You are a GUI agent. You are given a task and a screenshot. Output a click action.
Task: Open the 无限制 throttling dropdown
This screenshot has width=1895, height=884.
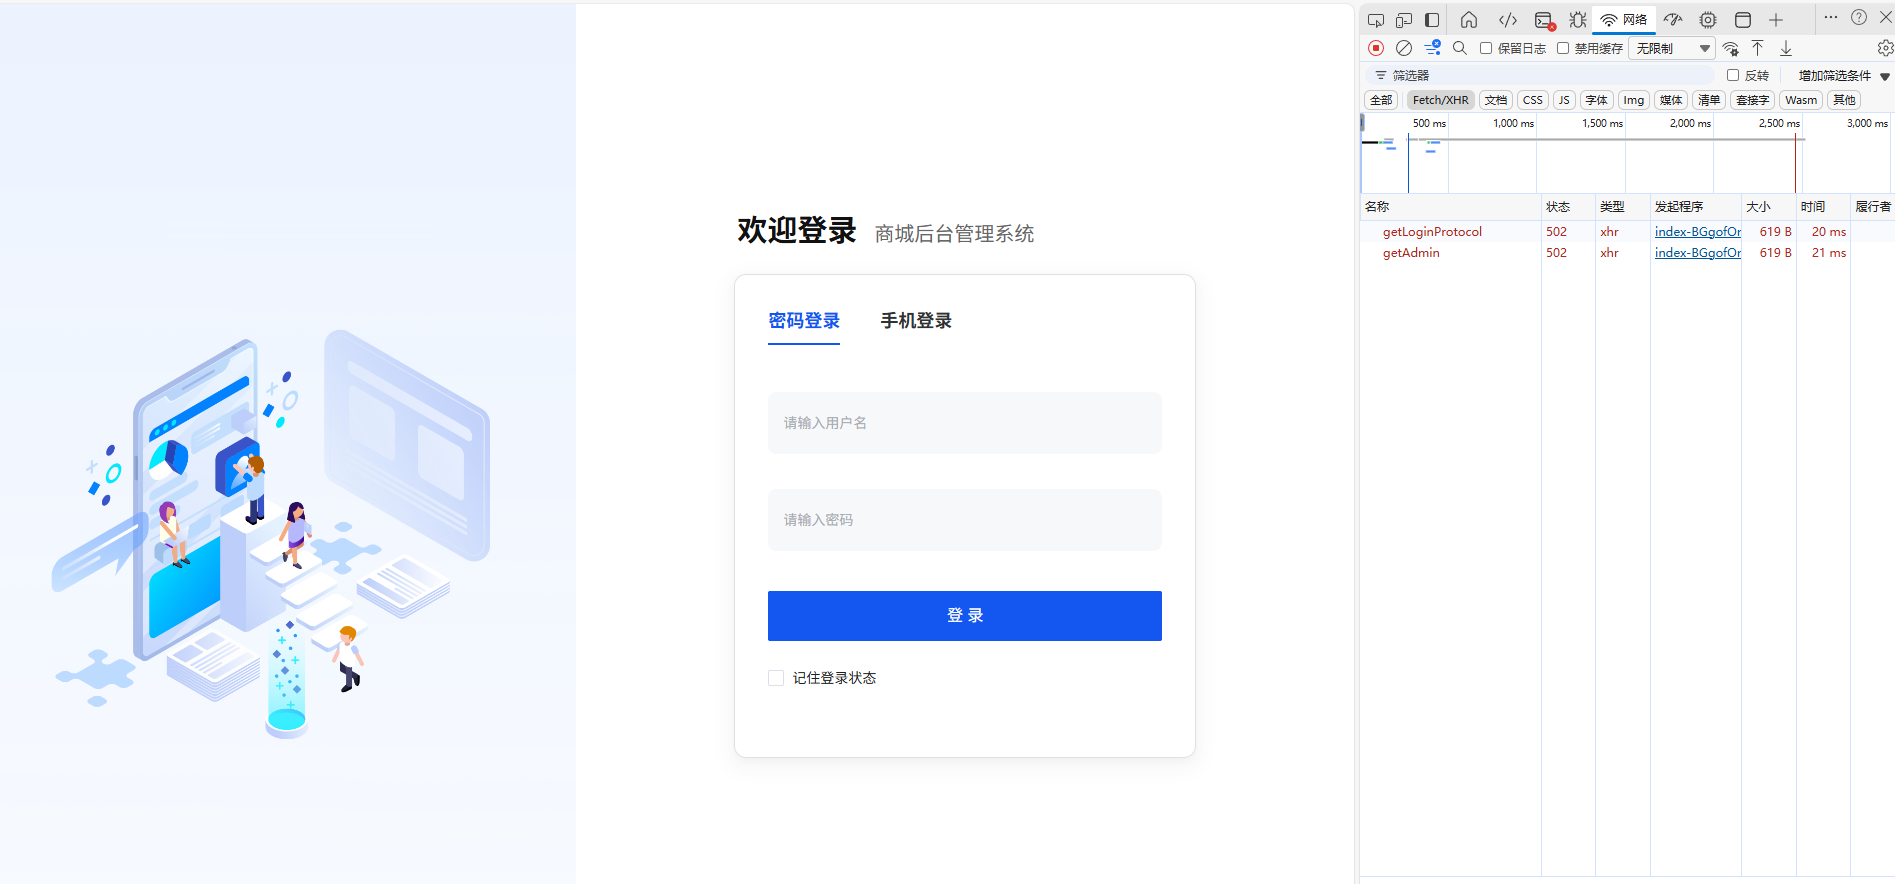1671,48
